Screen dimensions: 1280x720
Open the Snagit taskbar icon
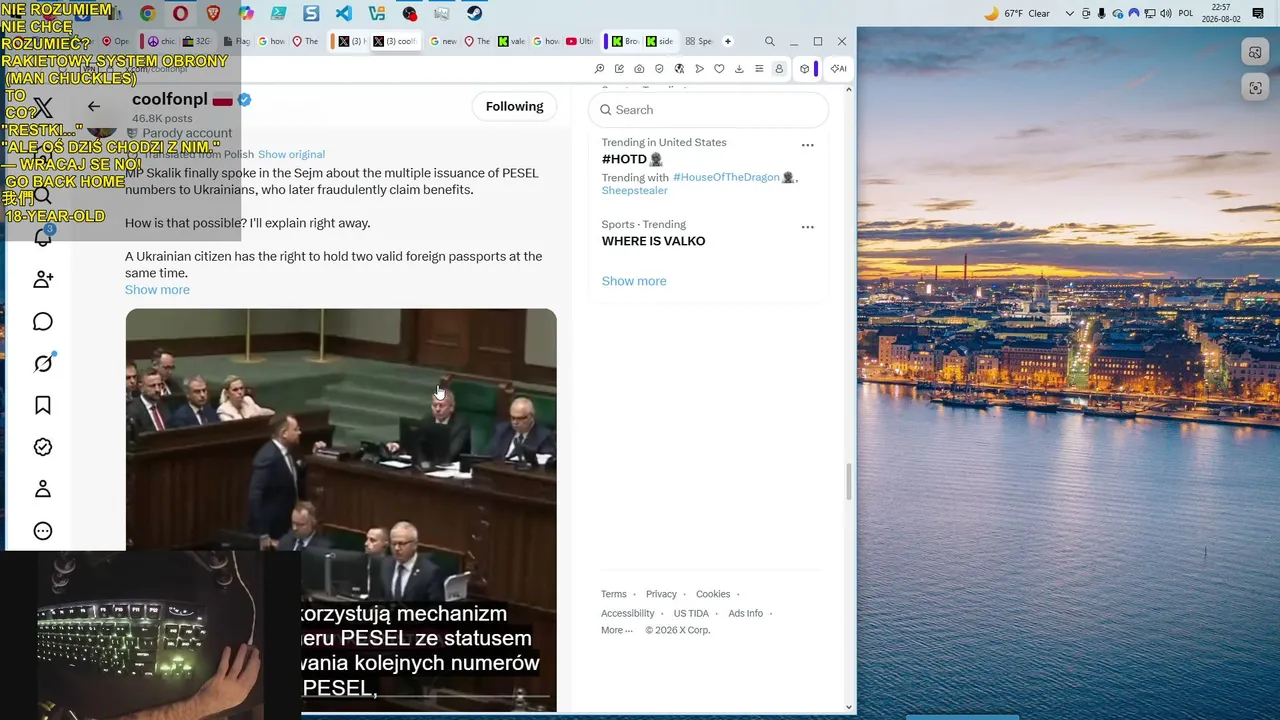click(311, 13)
